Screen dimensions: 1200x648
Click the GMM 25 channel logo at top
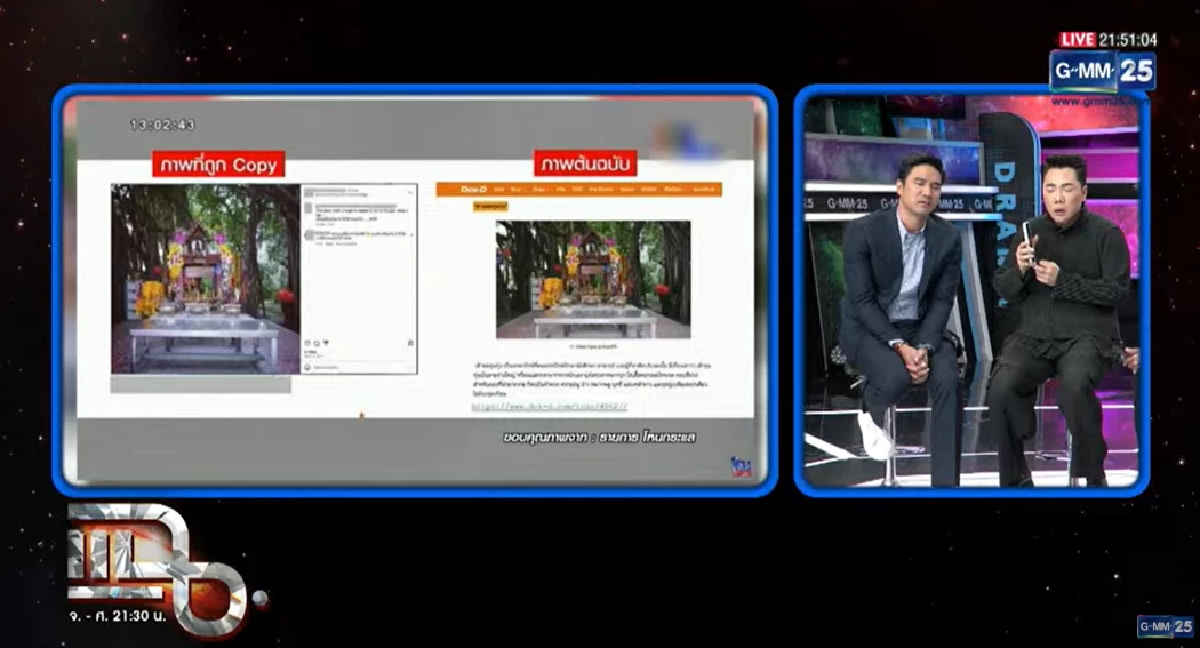(x=1102, y=72)
